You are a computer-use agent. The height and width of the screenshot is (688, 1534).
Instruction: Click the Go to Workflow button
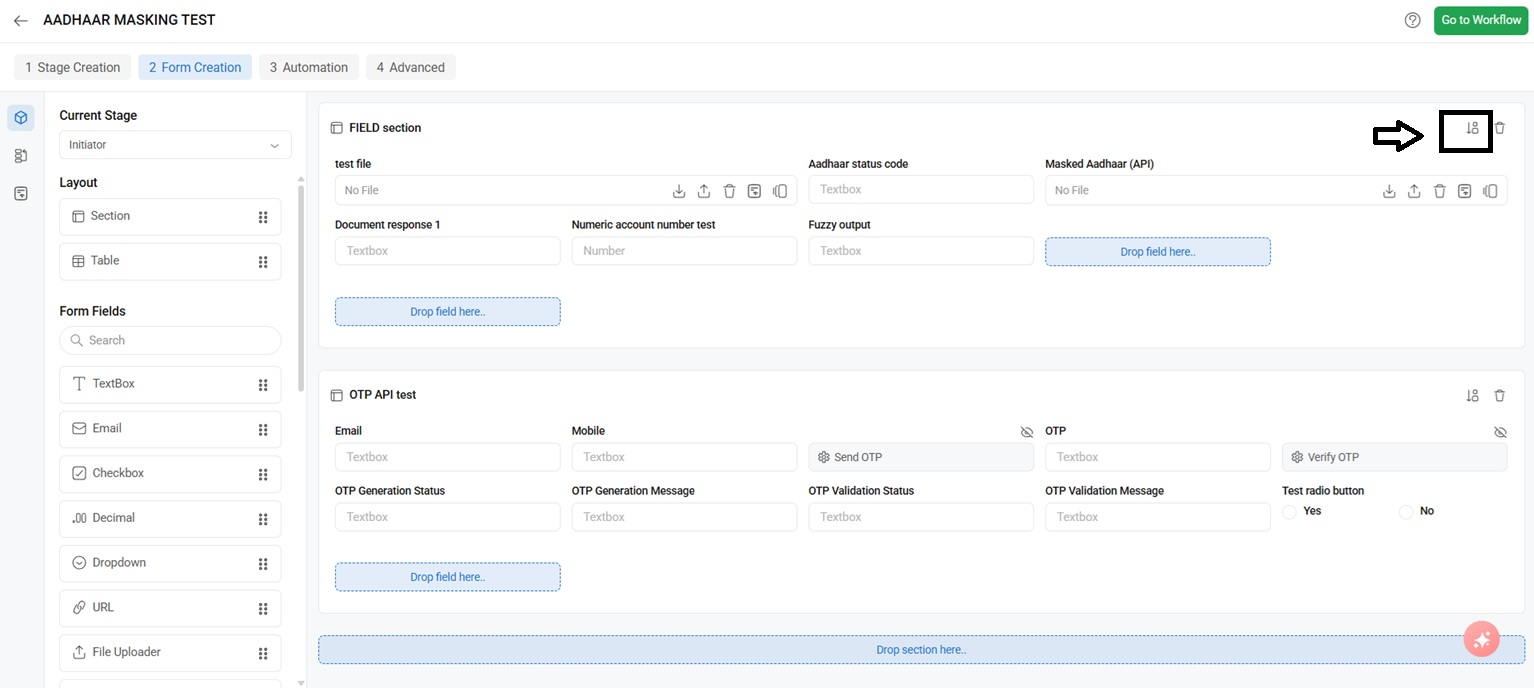[x=1481, y=20]
